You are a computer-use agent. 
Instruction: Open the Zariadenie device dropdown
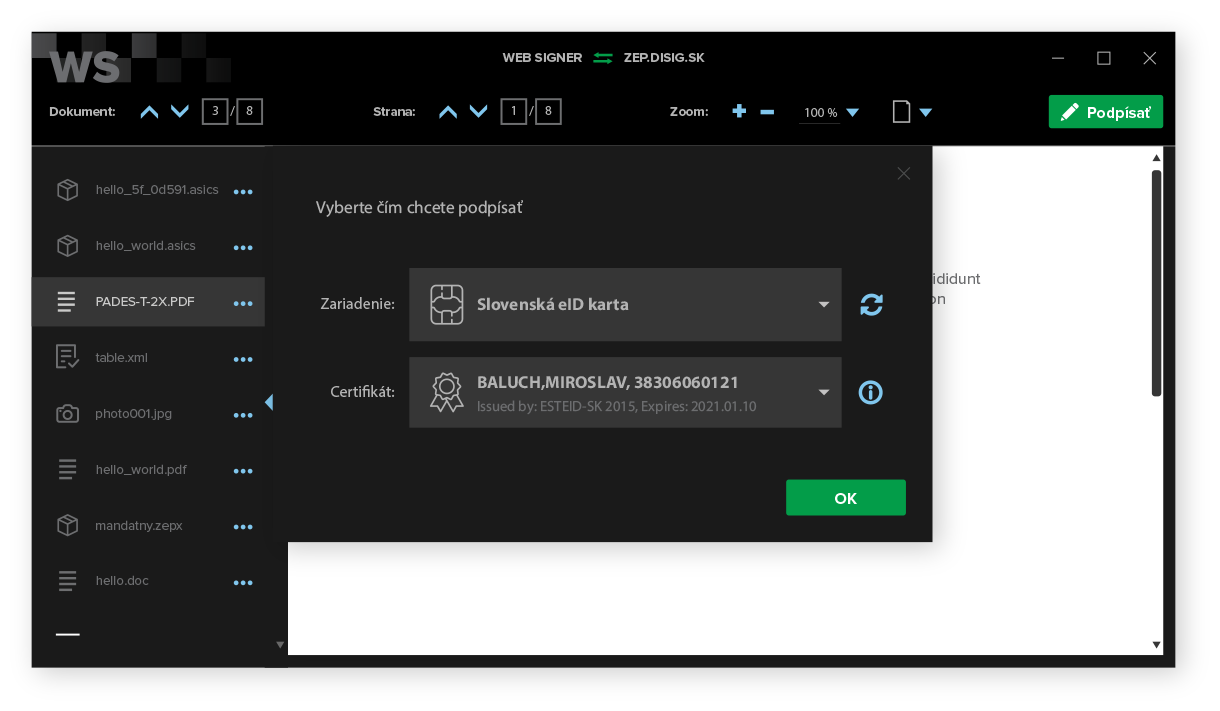625,305
